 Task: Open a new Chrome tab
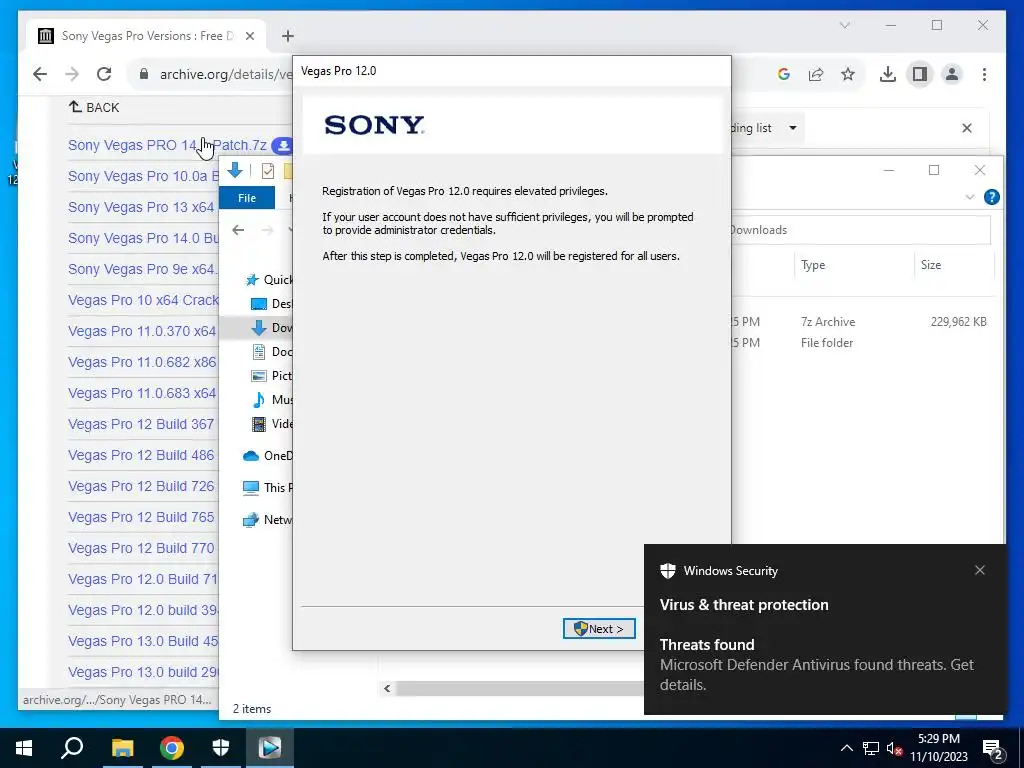pyautogui.click(x=287, y=36)
